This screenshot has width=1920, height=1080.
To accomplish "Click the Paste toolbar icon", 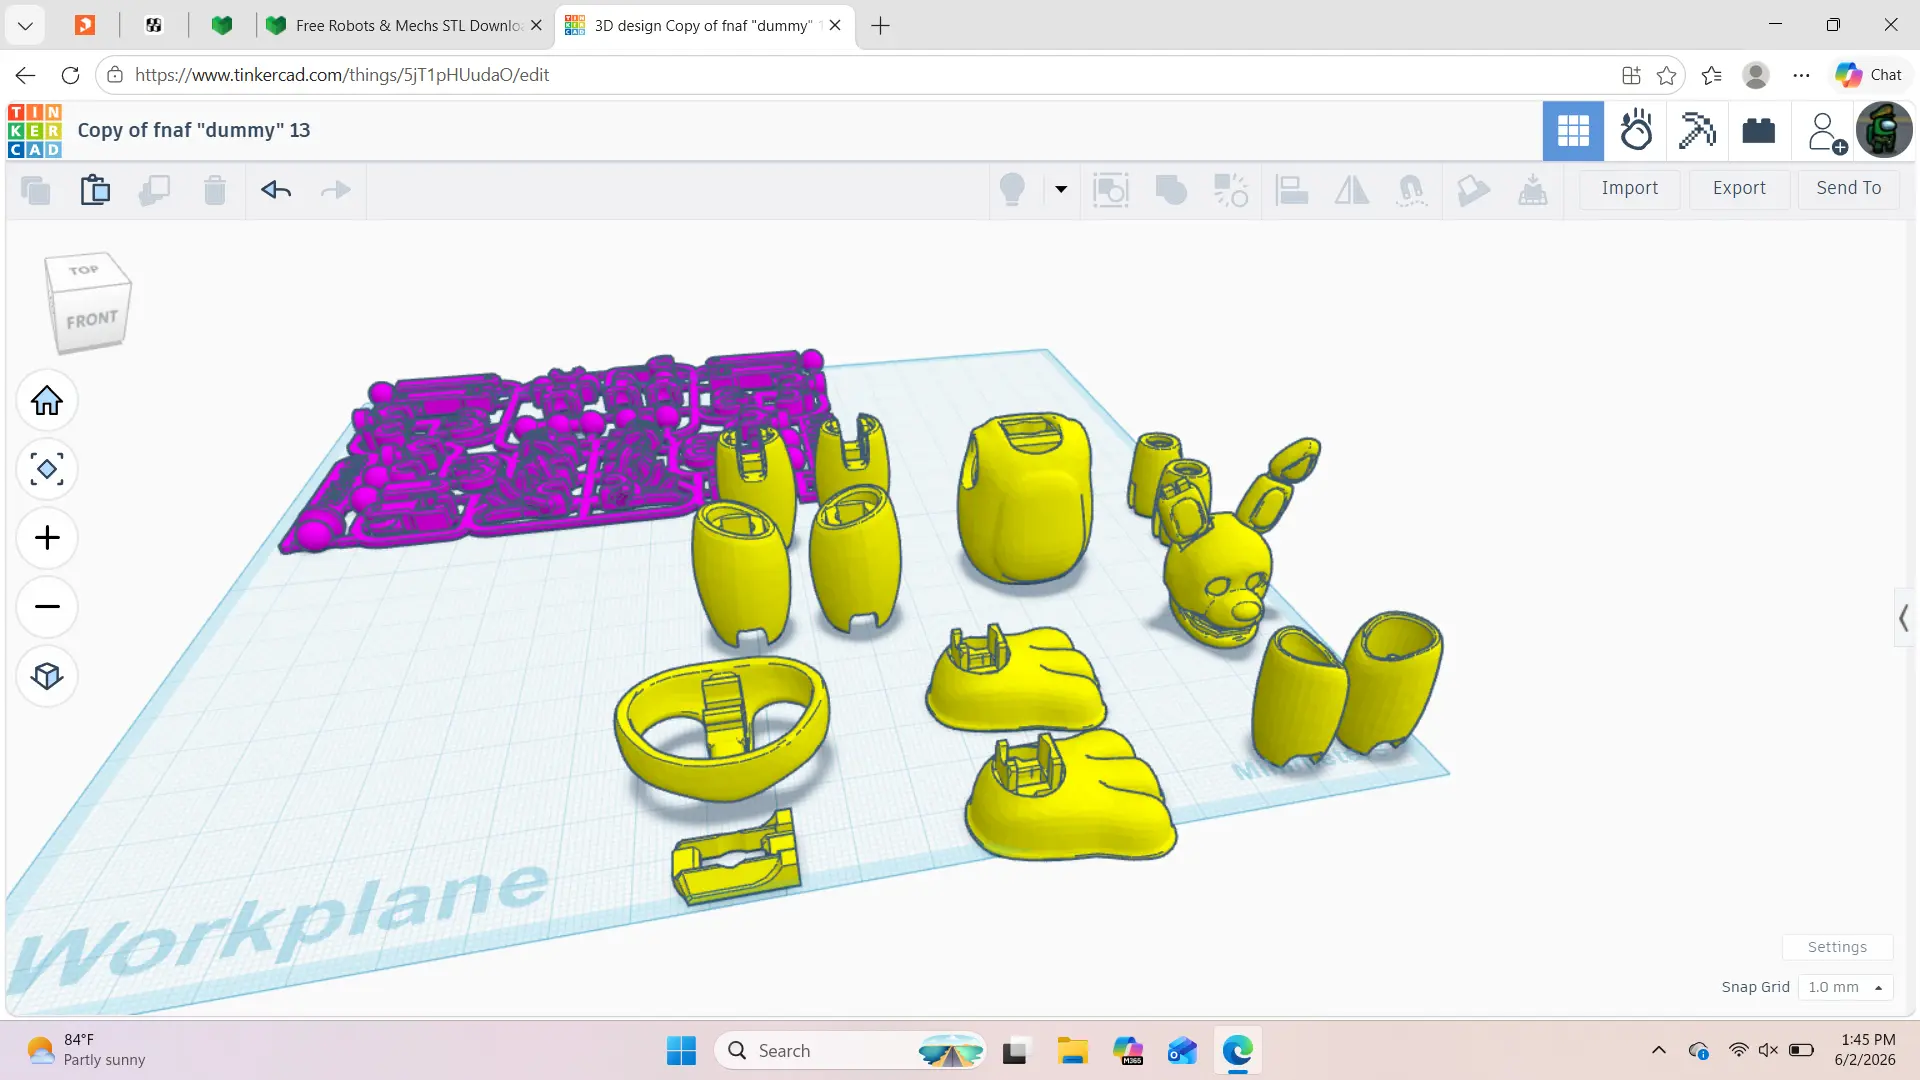I will pos(95,190).
